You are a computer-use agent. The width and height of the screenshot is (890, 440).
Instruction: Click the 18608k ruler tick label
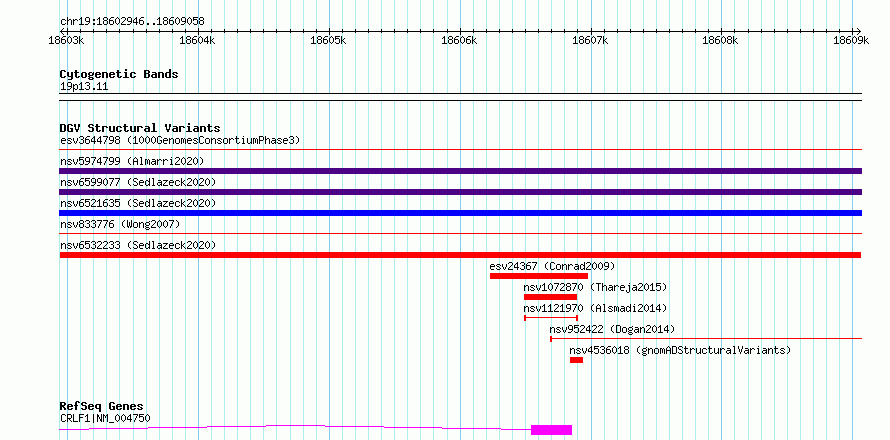[720, 40]
